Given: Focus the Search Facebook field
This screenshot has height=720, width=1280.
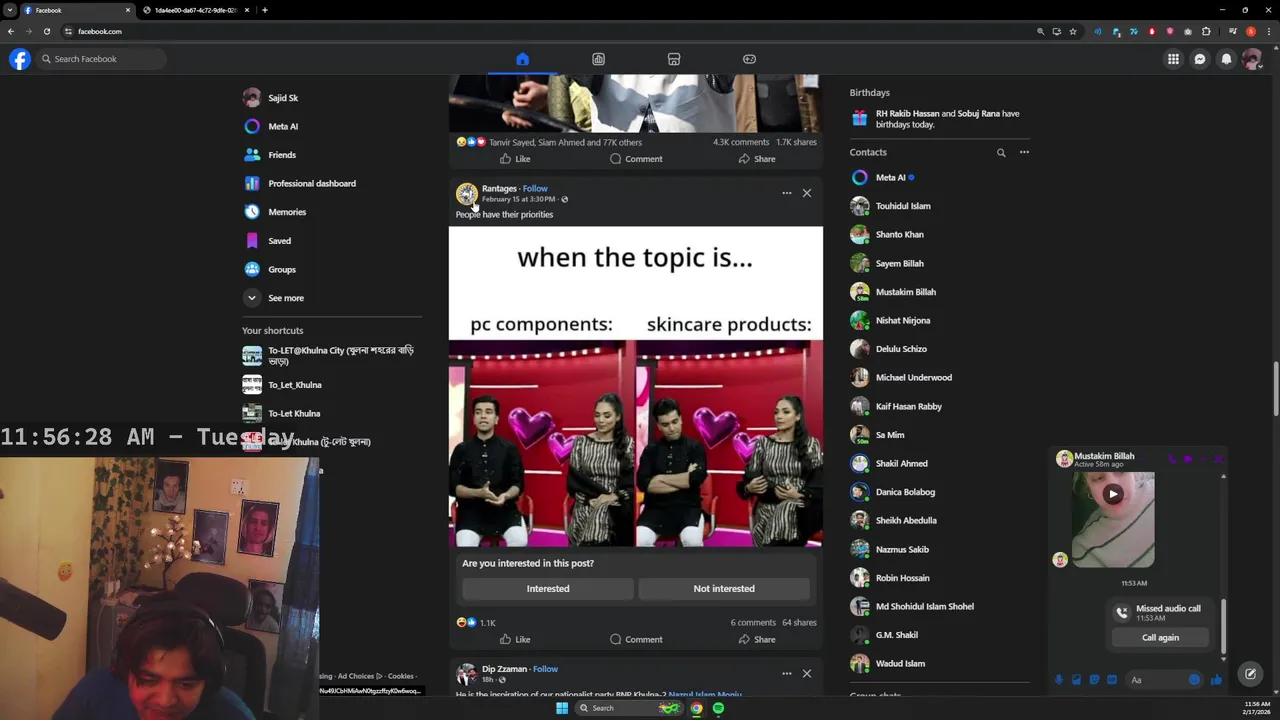Looking at the screenshot, I should click(101, 59).
